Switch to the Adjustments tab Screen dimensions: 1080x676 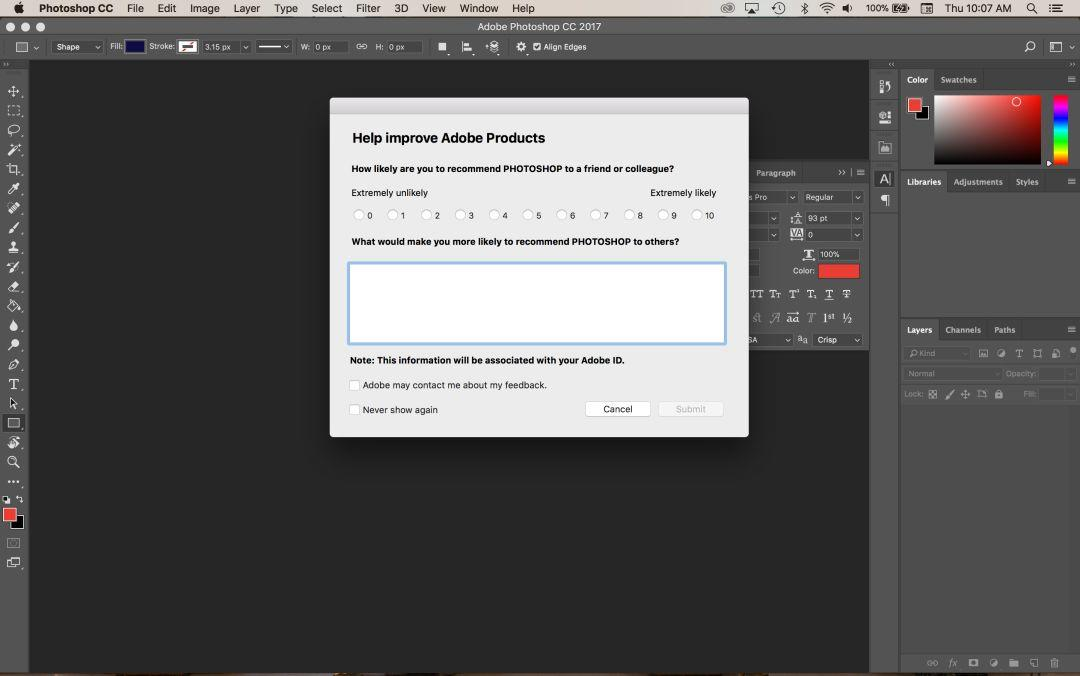pyautogui.click(x=977, y=182)
